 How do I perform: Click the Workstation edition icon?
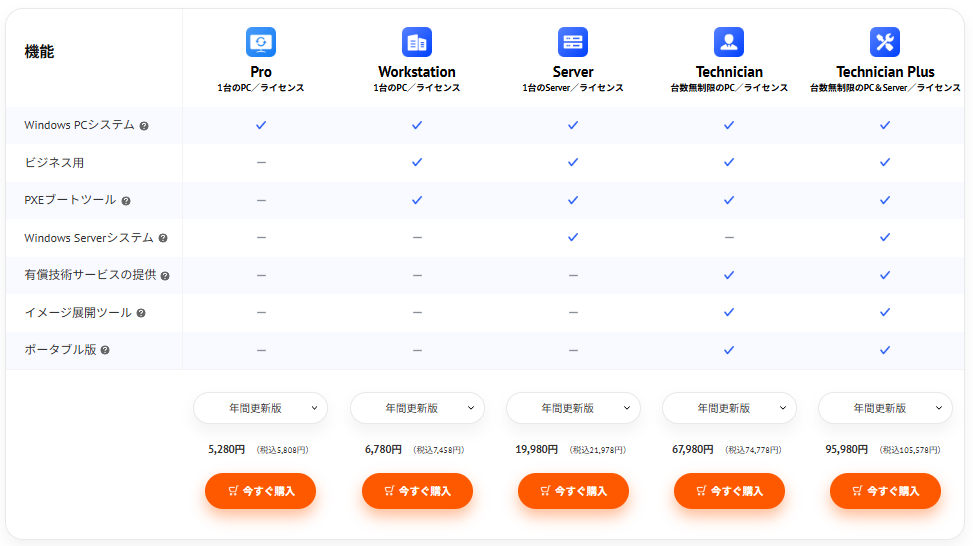pos(417,42)
